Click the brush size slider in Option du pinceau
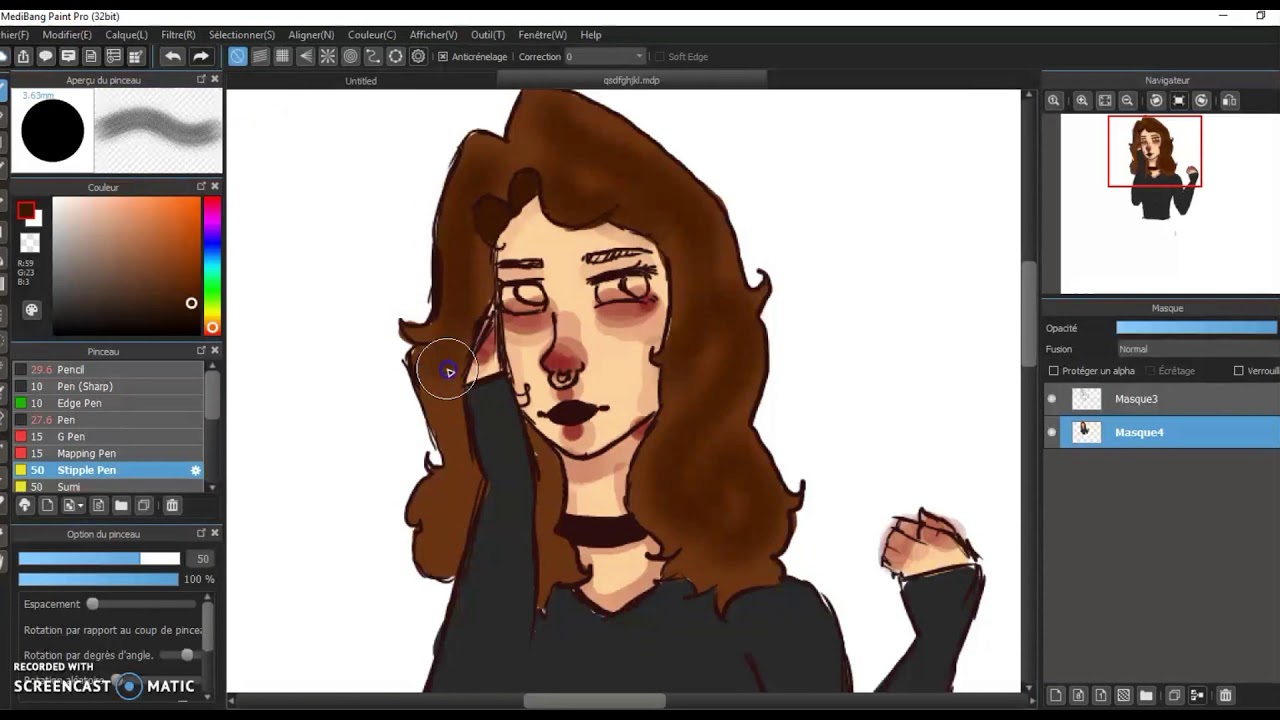The image size is (1280, 720). pos(99,559)
